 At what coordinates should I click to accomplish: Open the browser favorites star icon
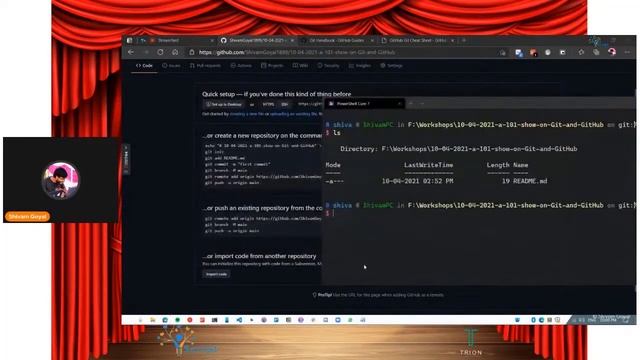click(x=581, y=52)
